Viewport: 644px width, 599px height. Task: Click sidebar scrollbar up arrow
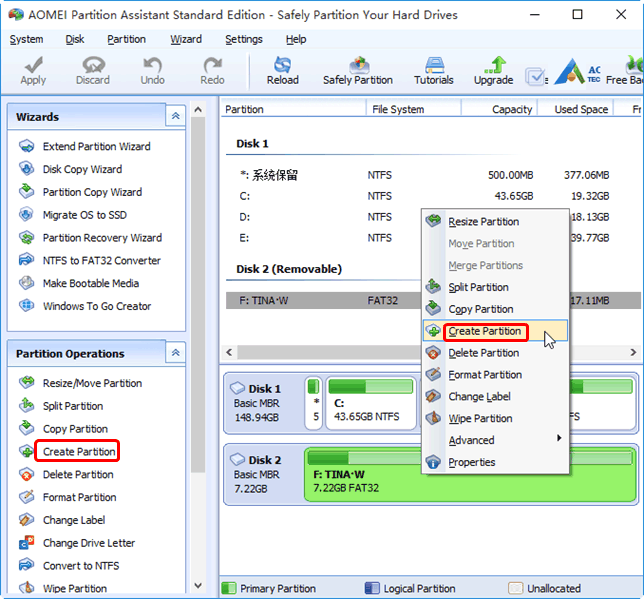[198, 110]
